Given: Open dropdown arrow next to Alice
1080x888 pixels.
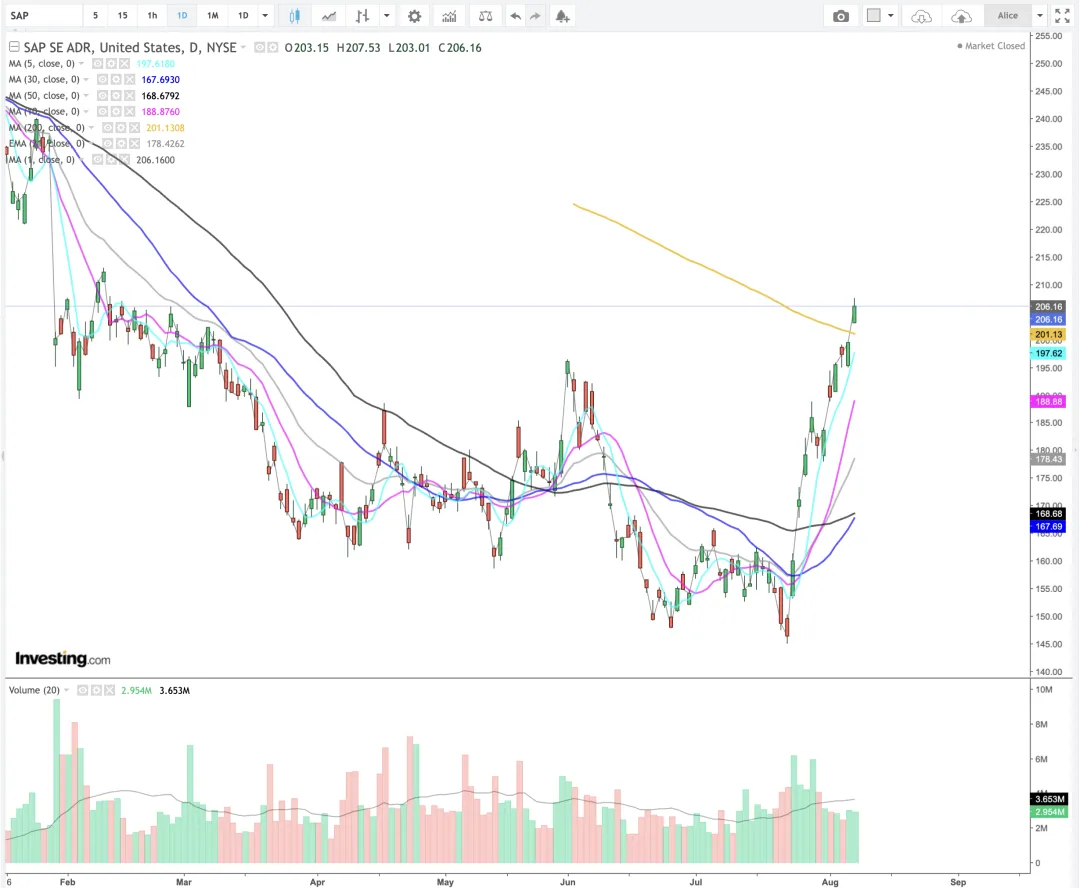Looking at the screenshot, I should click(1040, 16).
